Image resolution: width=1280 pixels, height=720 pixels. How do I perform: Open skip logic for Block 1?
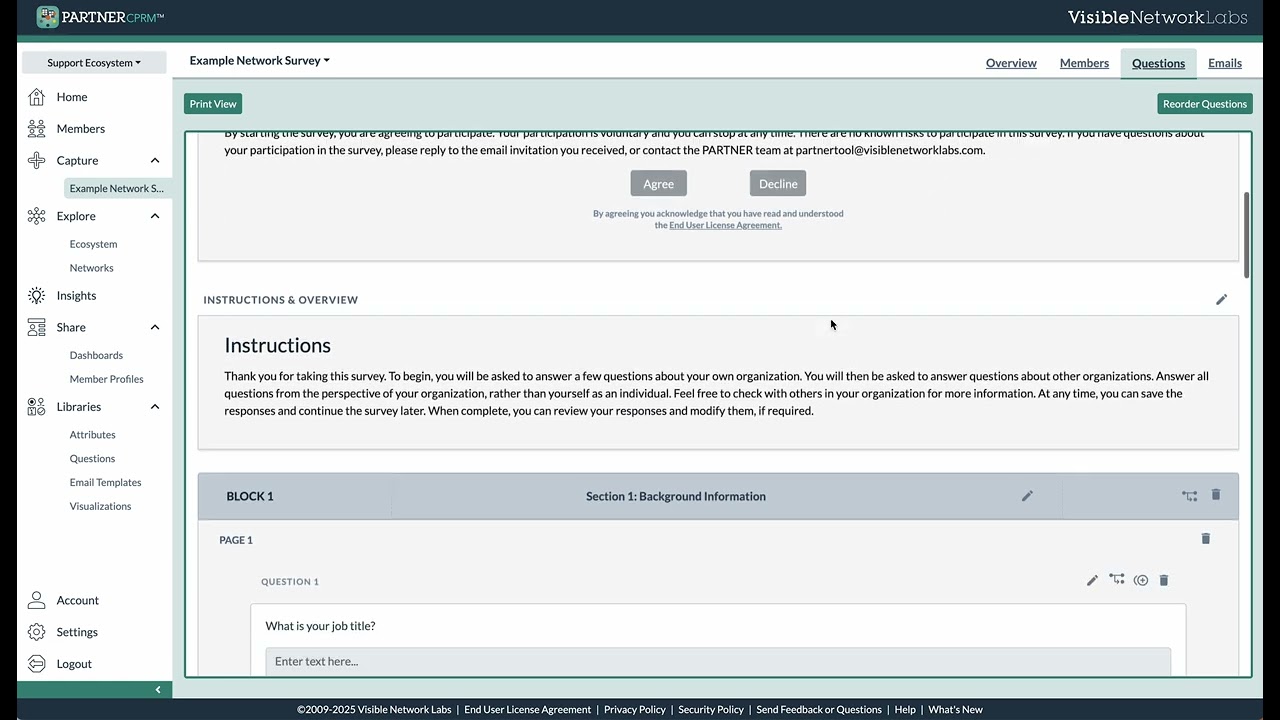(1189, 496)
